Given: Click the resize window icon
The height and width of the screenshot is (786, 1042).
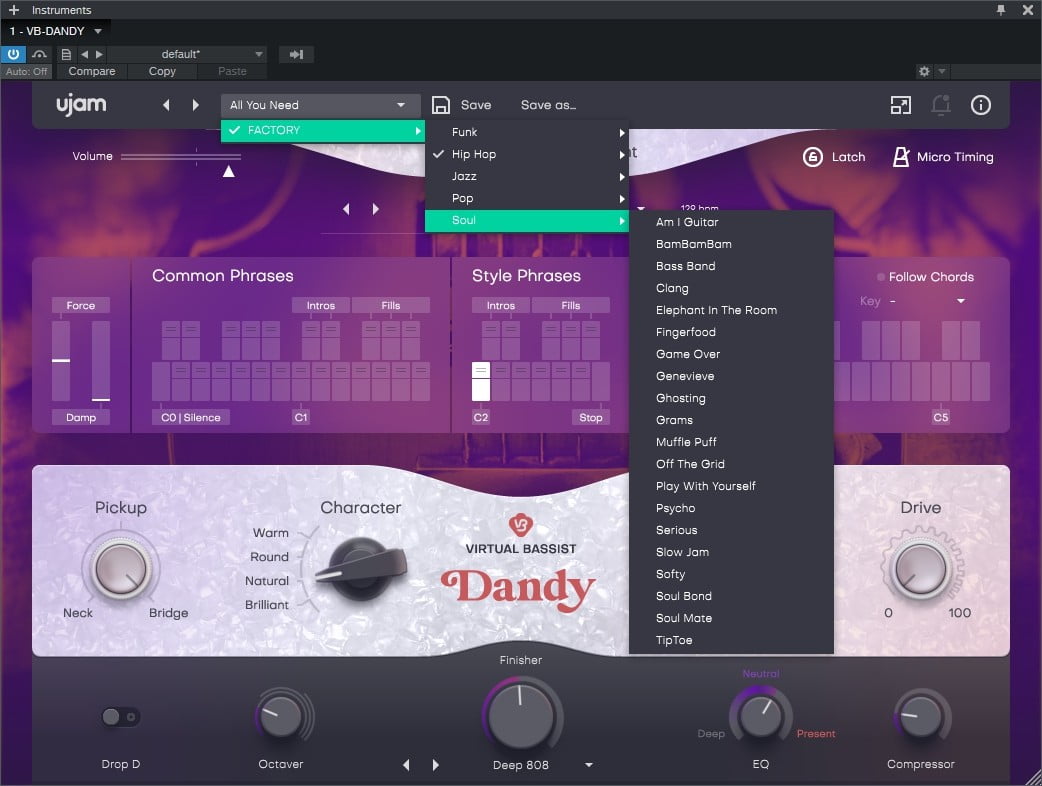Looking at the screenshot, I should point(900,105).
